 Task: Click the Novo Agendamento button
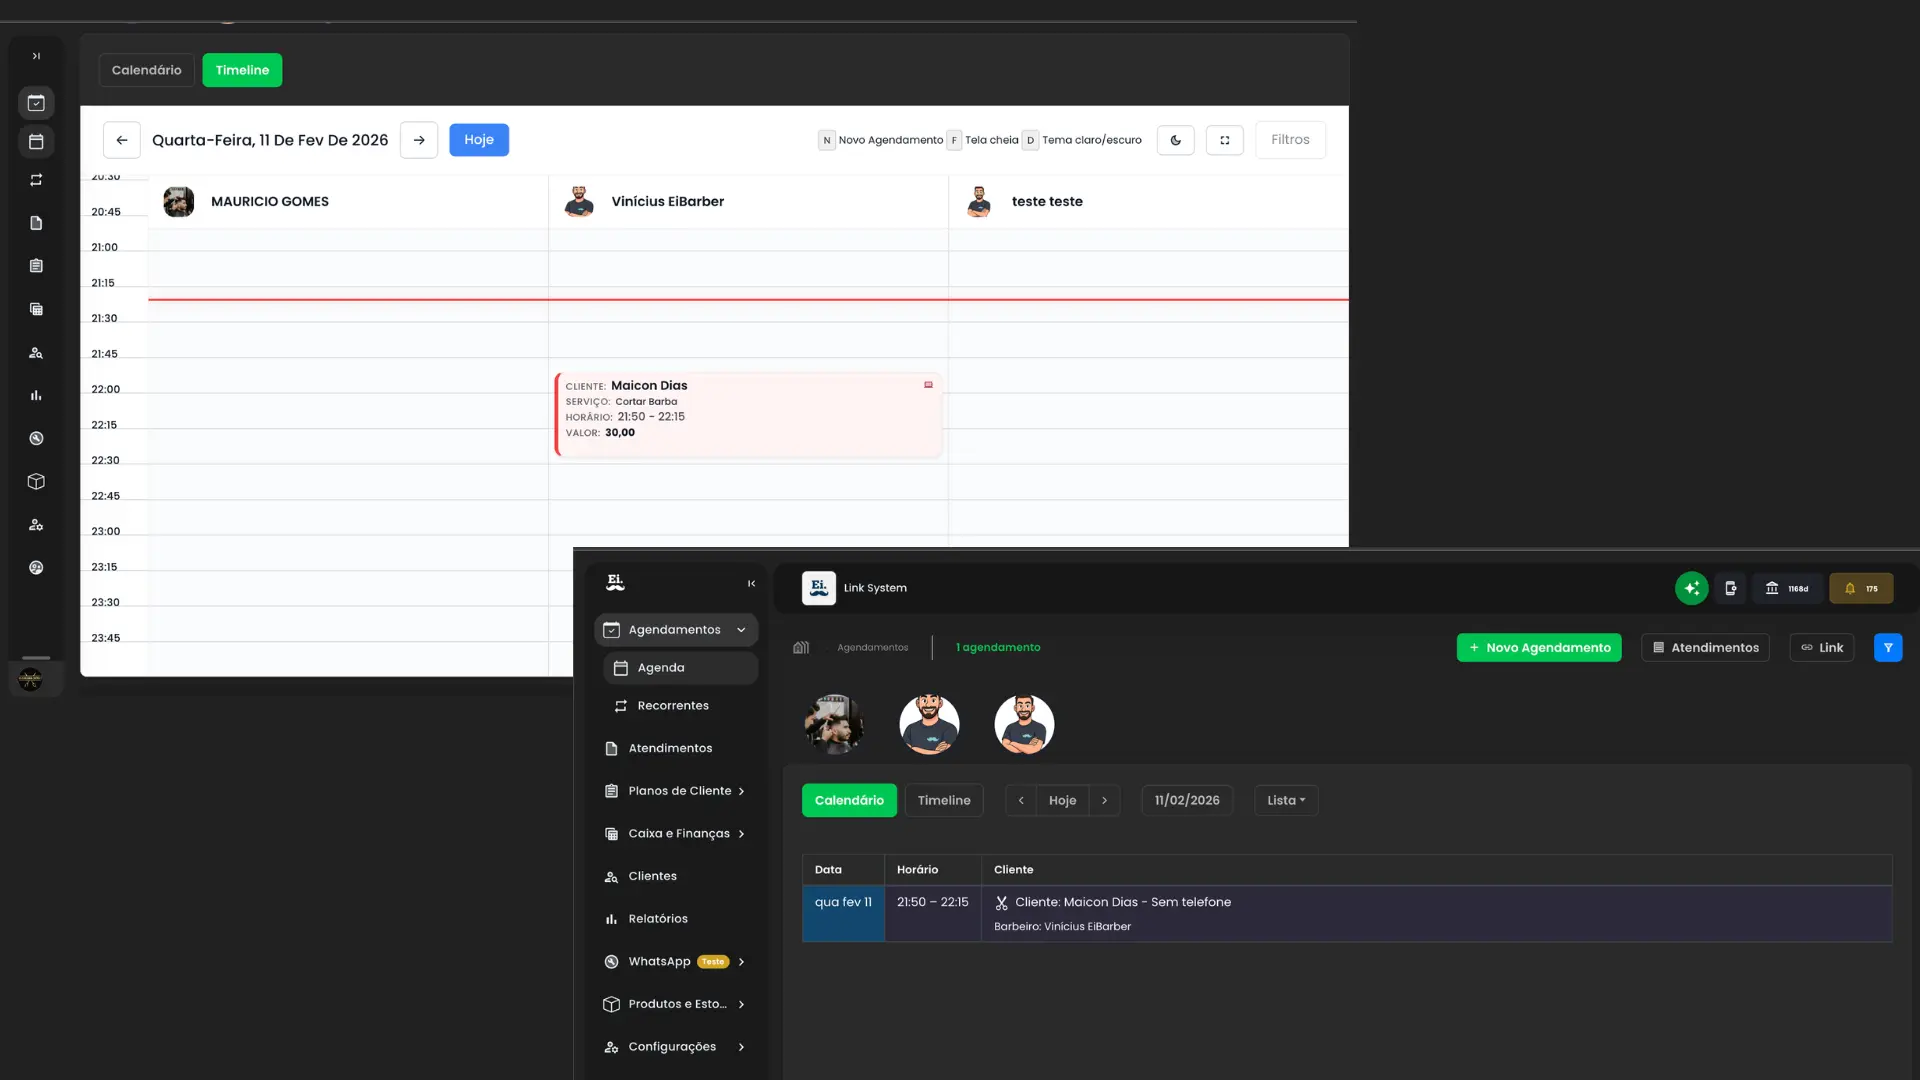(x=1538, y=647)
